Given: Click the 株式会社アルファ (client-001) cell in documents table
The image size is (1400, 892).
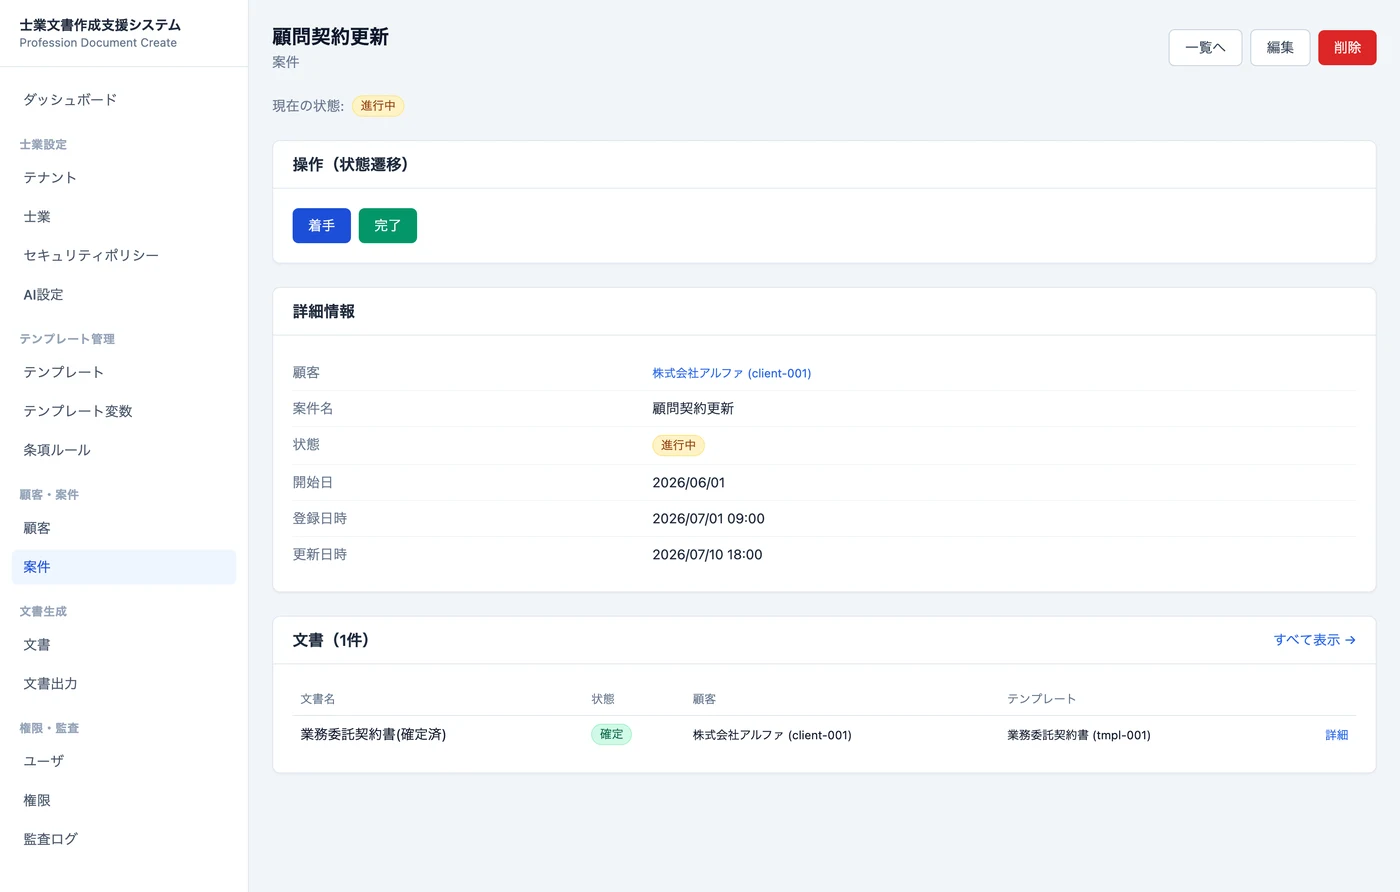Looking at the screenshot, I should point(772,735).
